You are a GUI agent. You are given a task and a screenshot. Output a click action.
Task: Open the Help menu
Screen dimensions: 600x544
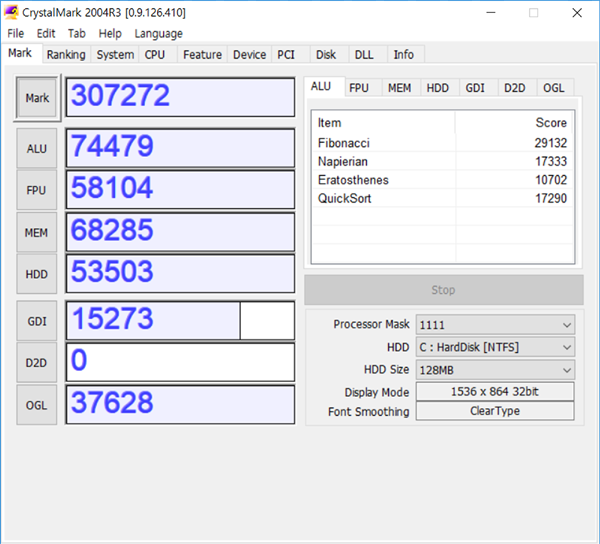coord(110,34)
